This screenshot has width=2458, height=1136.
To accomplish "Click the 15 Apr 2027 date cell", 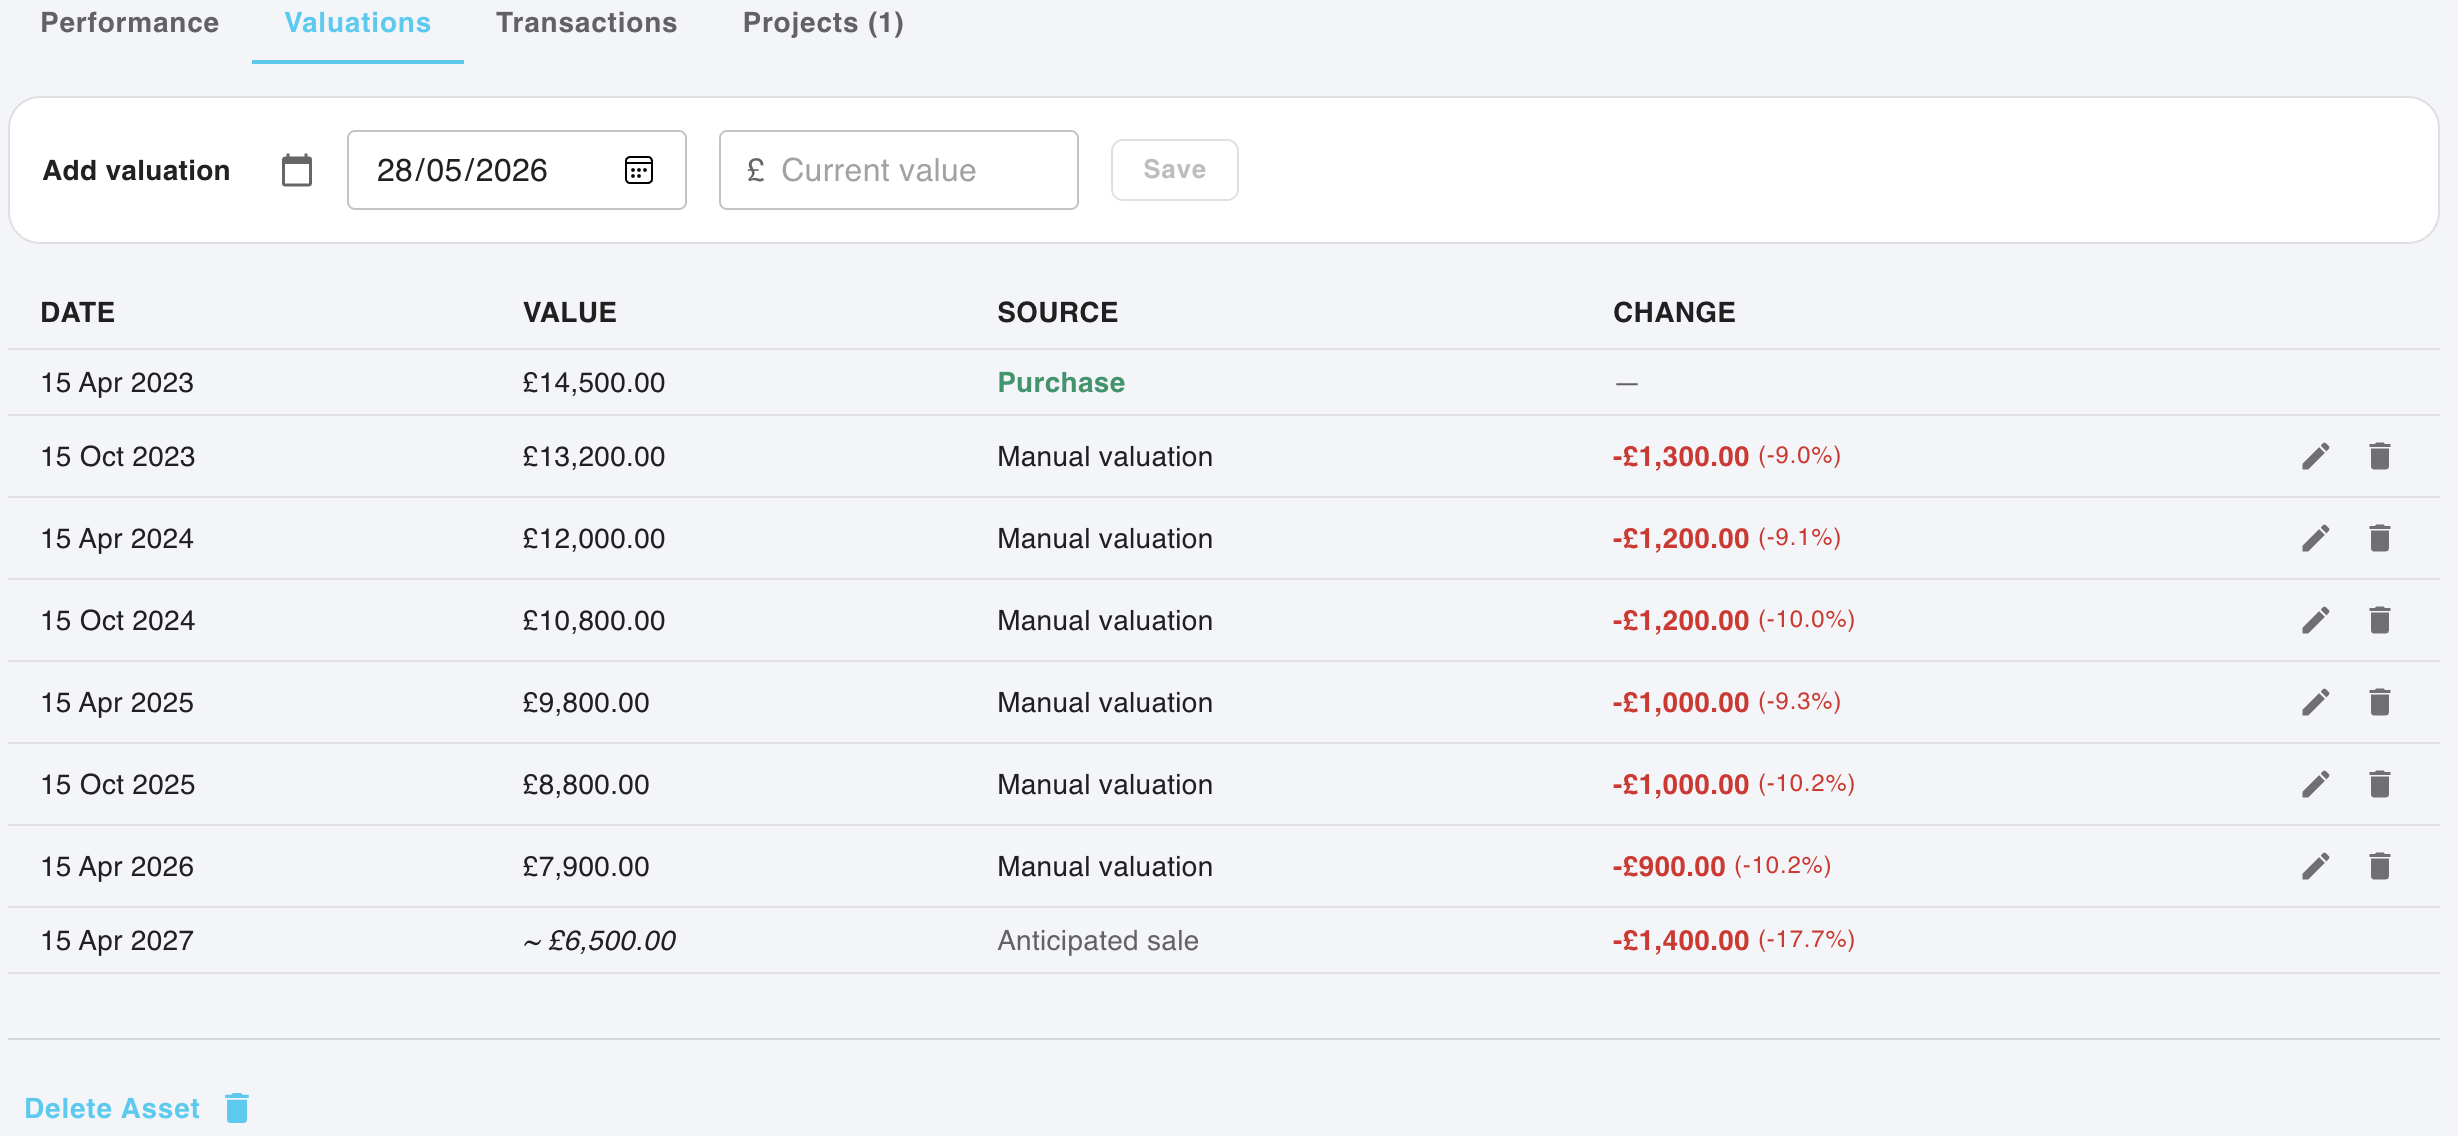I will coord(117,941).
